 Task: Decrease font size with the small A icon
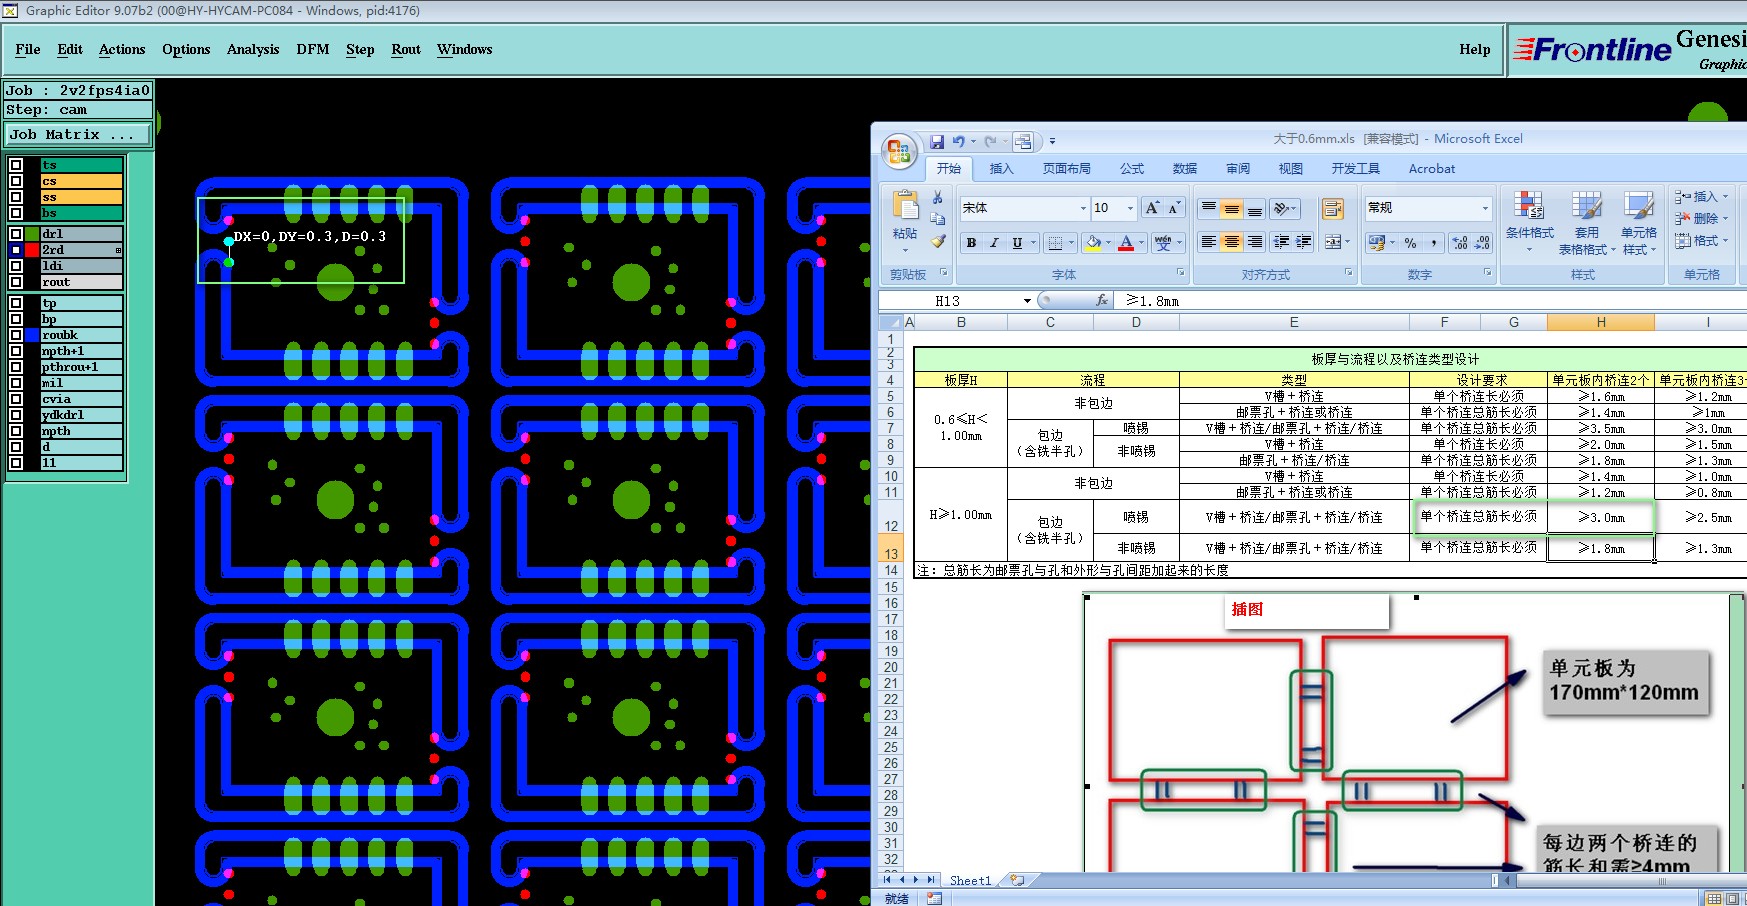click(1174, 208)
